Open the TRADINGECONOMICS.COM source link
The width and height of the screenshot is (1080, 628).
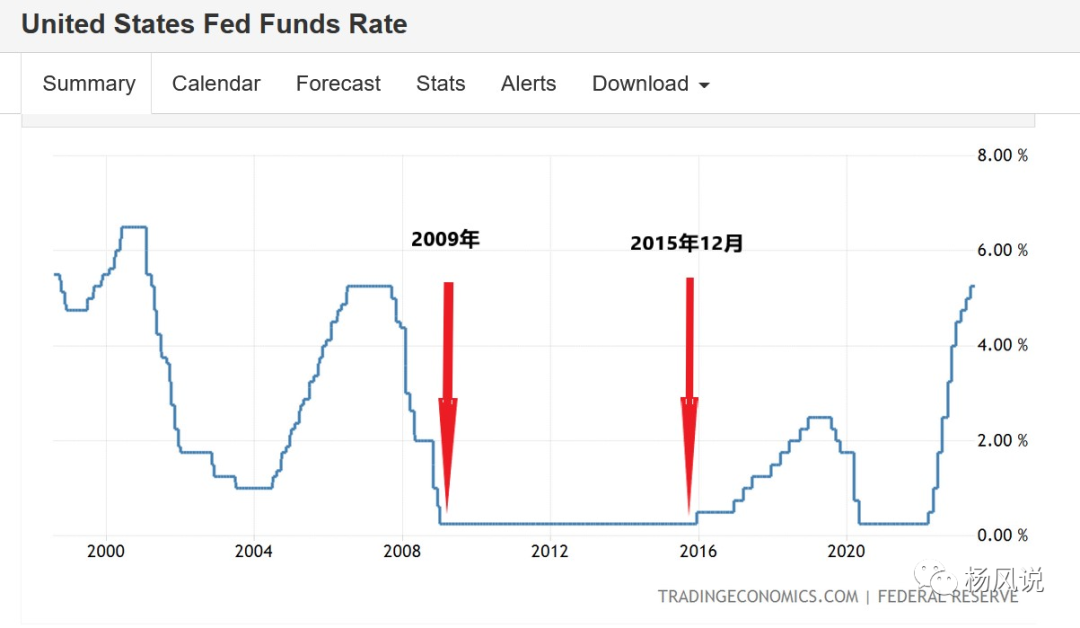pyautogui.click(x=758, y=597)
